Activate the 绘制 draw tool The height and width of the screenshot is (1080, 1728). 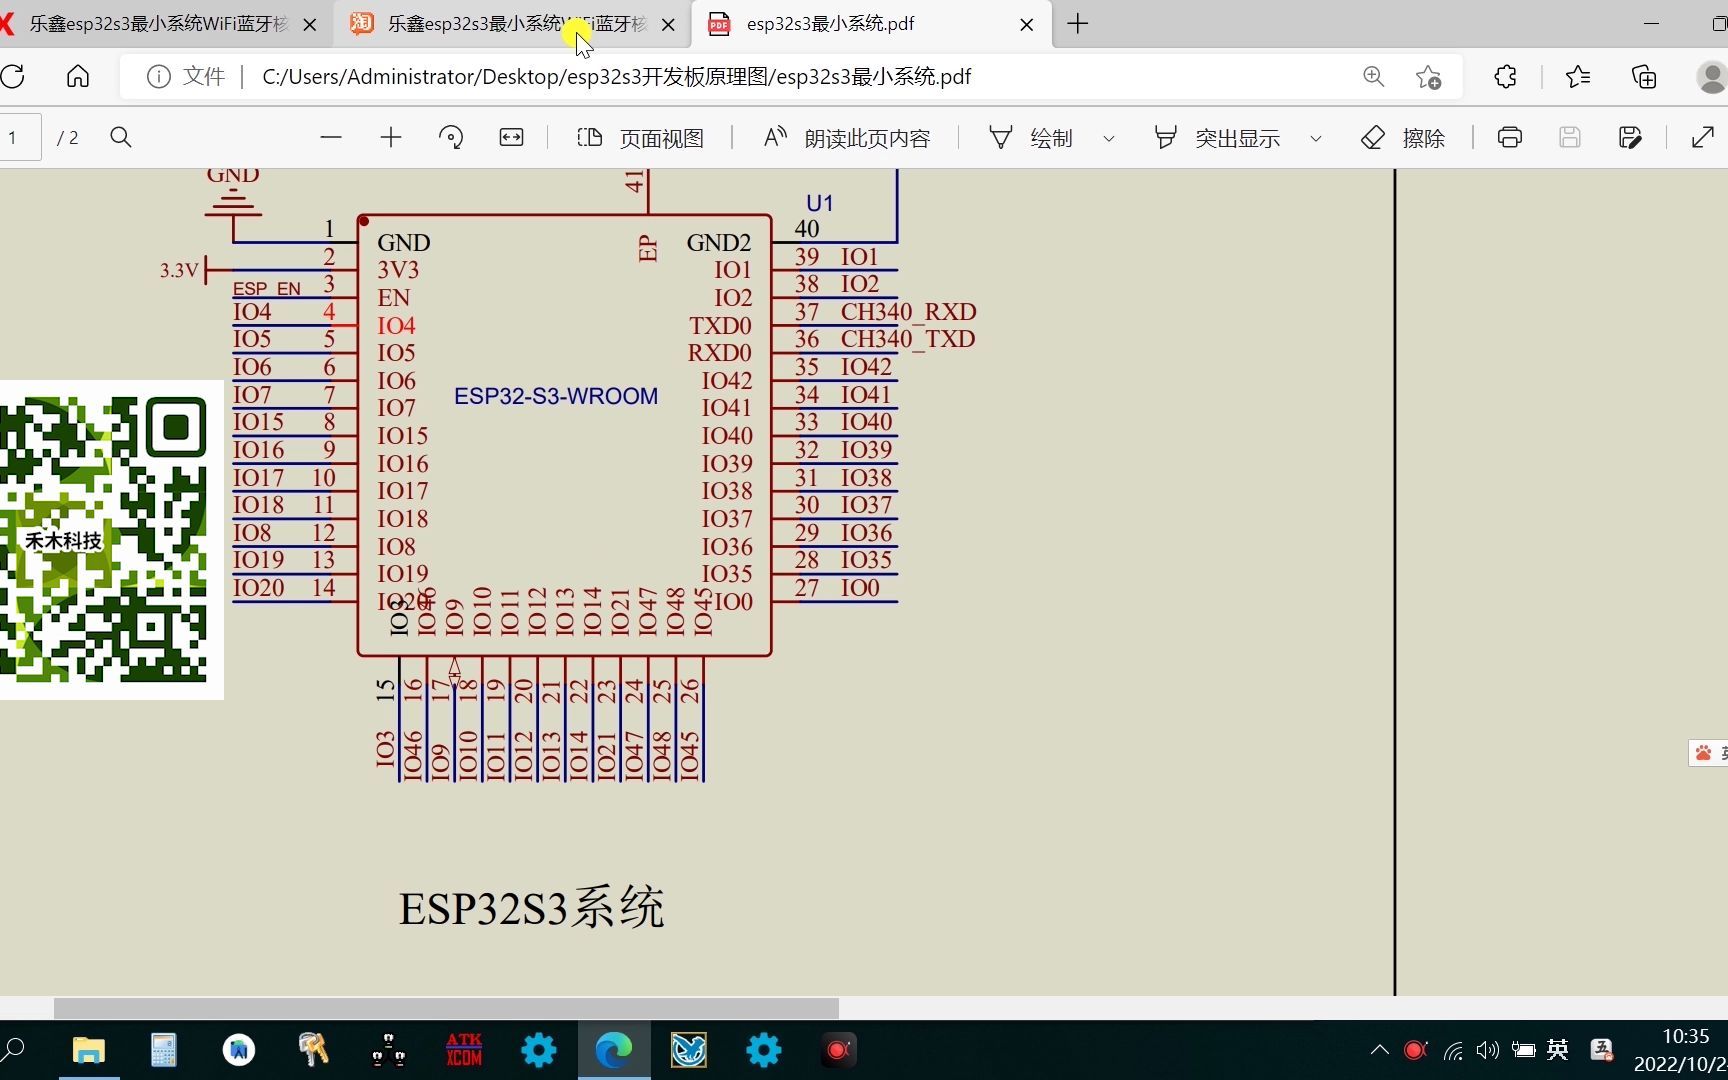tap(1031, 138)
